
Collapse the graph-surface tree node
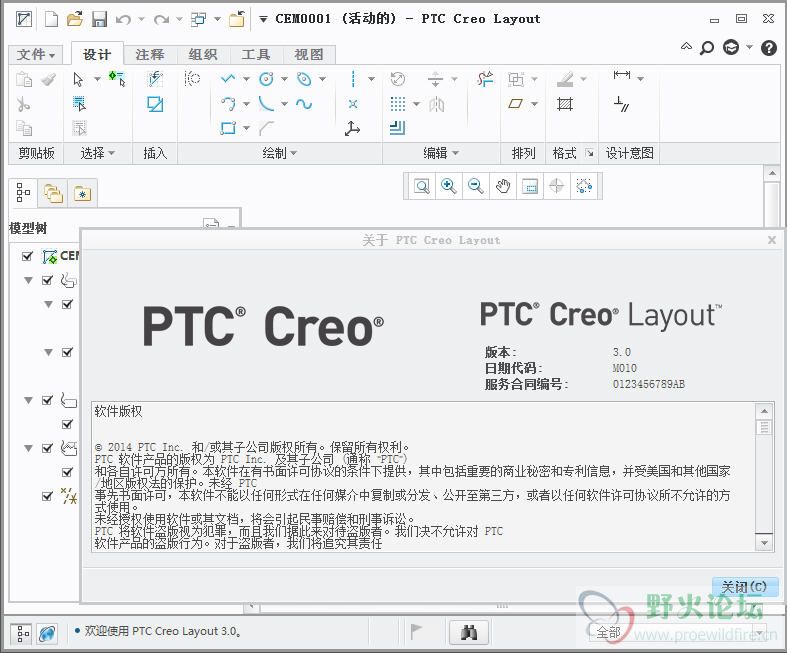click(29, 448)
